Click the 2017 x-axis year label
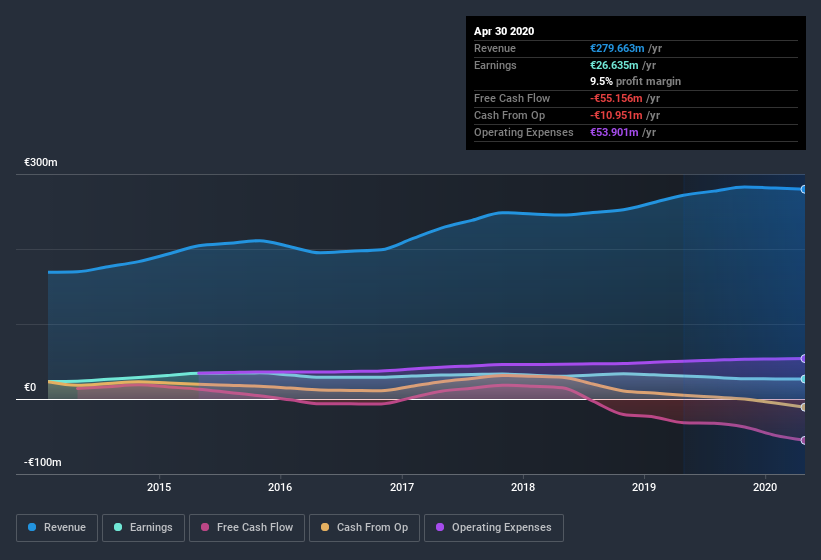This screenshot has width=821, height=560. click(x=401, y=488)
